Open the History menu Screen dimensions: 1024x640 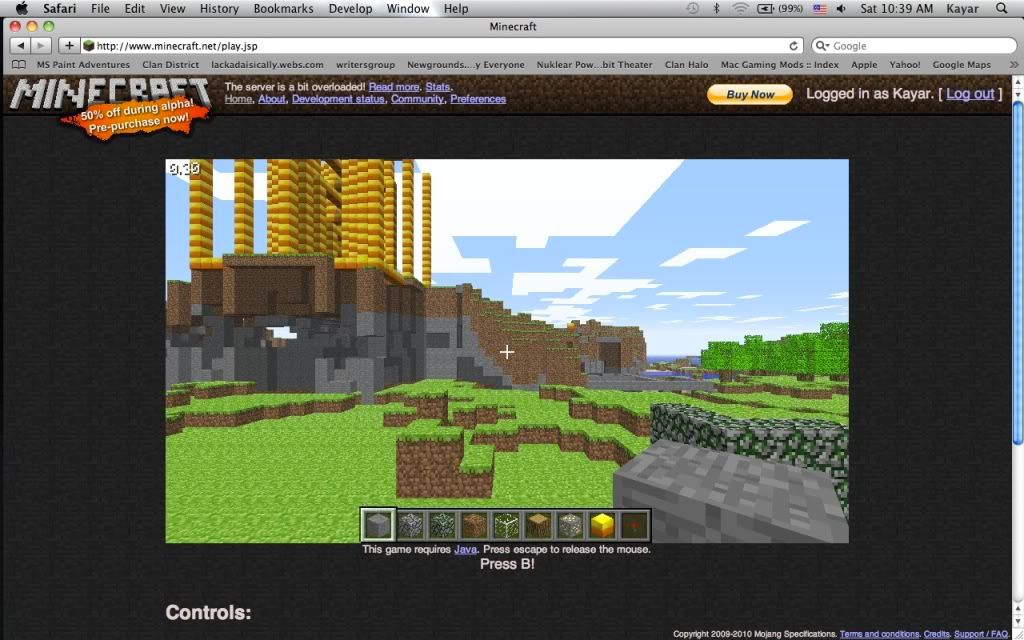click(x=219, y=8)
